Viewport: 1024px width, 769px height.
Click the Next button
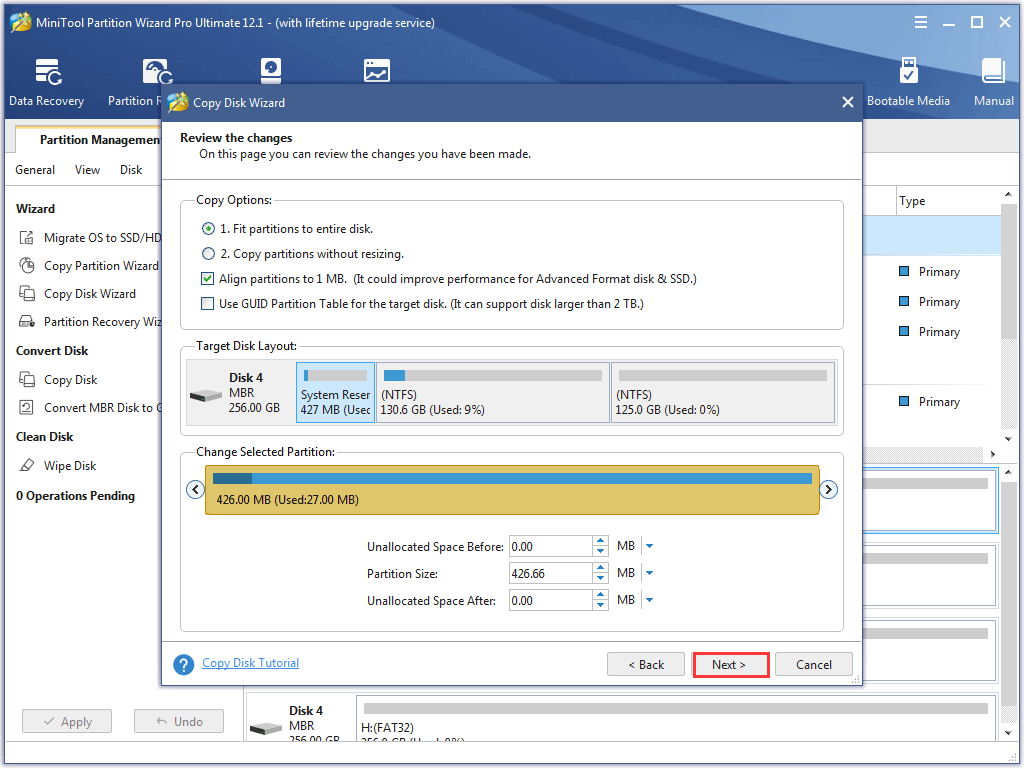tap(730, 665)
